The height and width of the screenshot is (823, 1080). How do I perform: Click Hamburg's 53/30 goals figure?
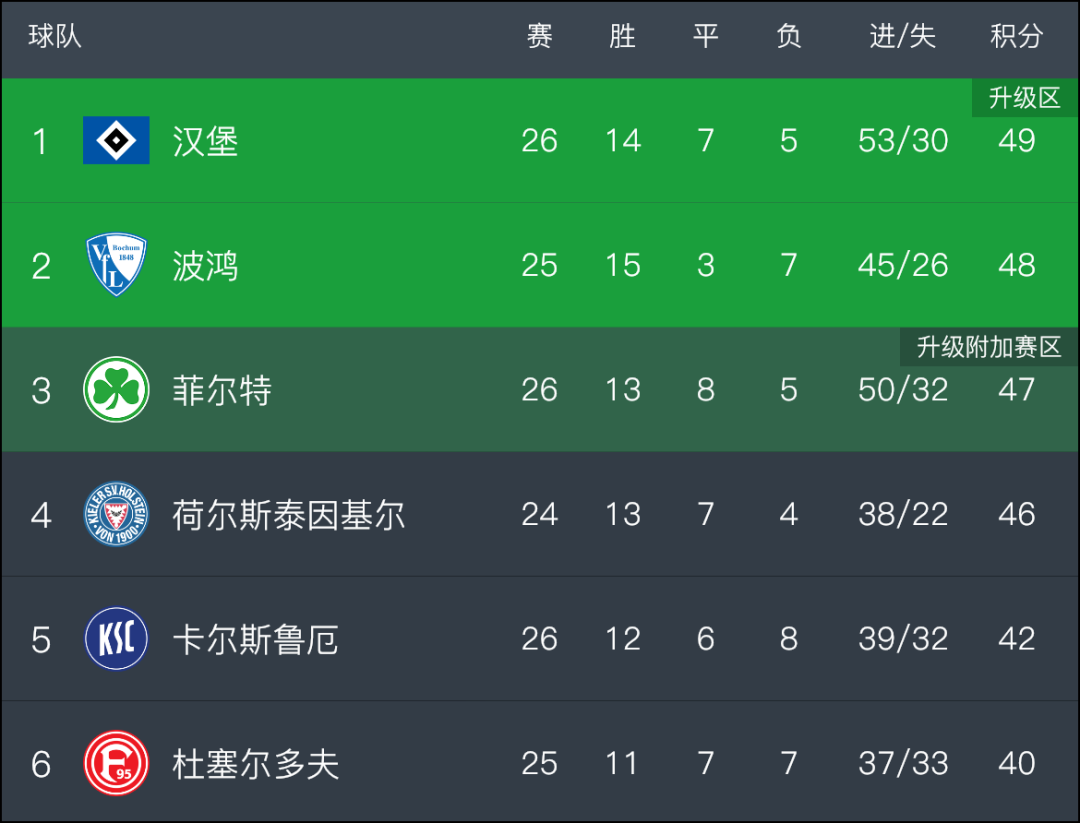point(902,141)
